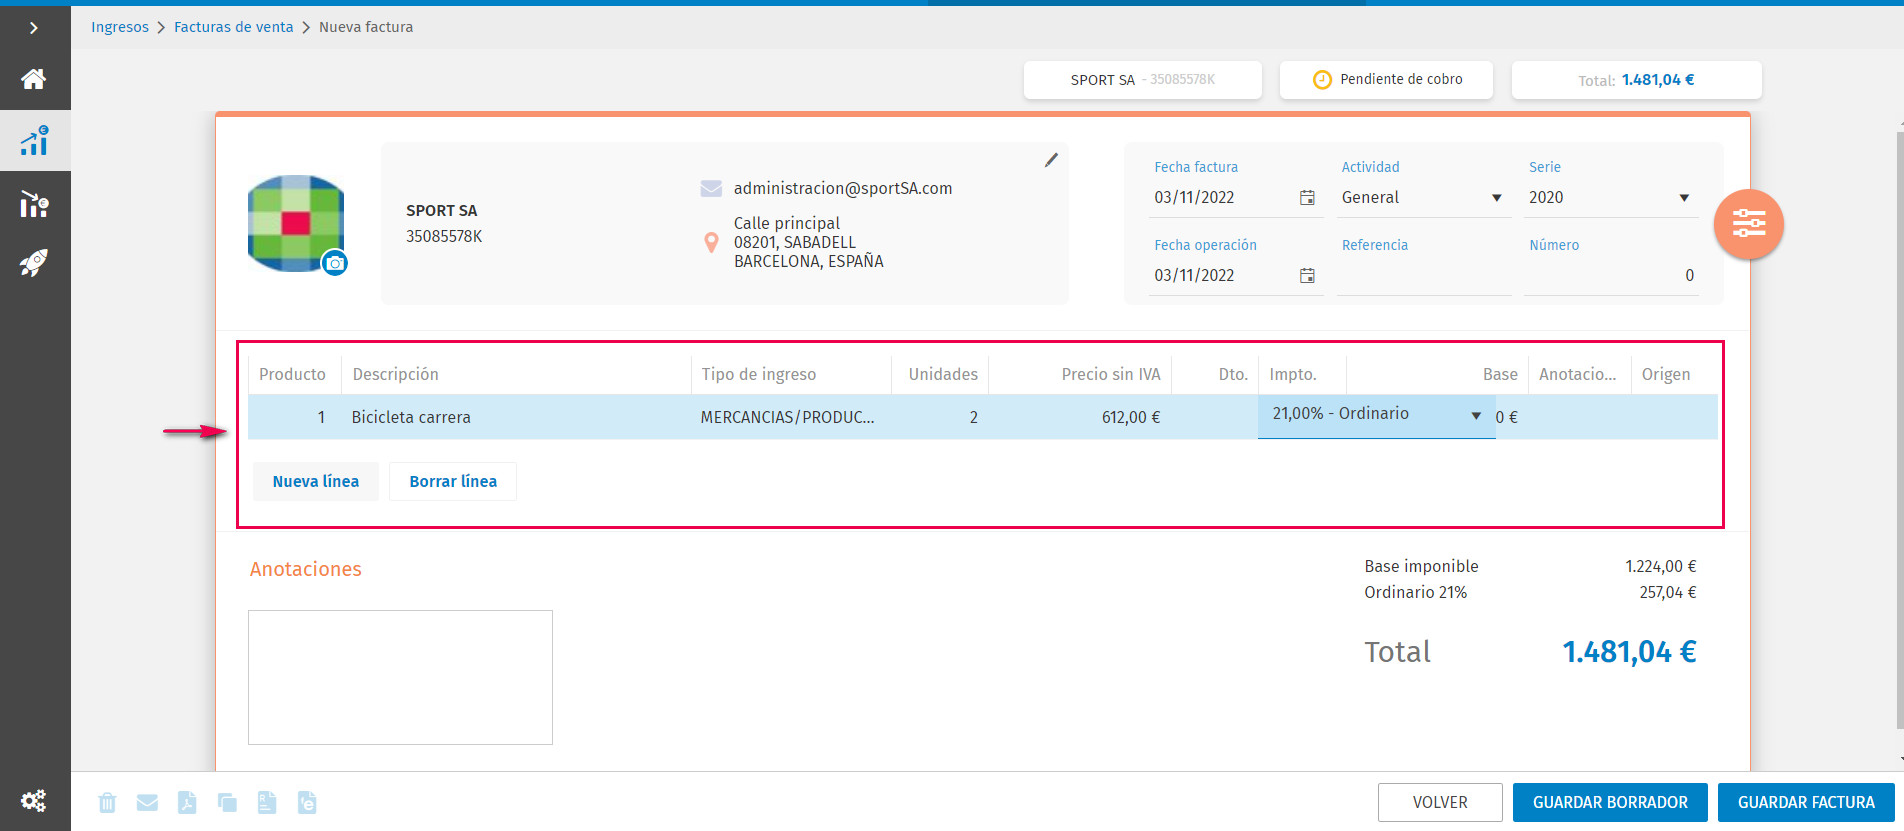Duplicate invoice with the copy icon

pyautogui.click(x=227, y=802)
